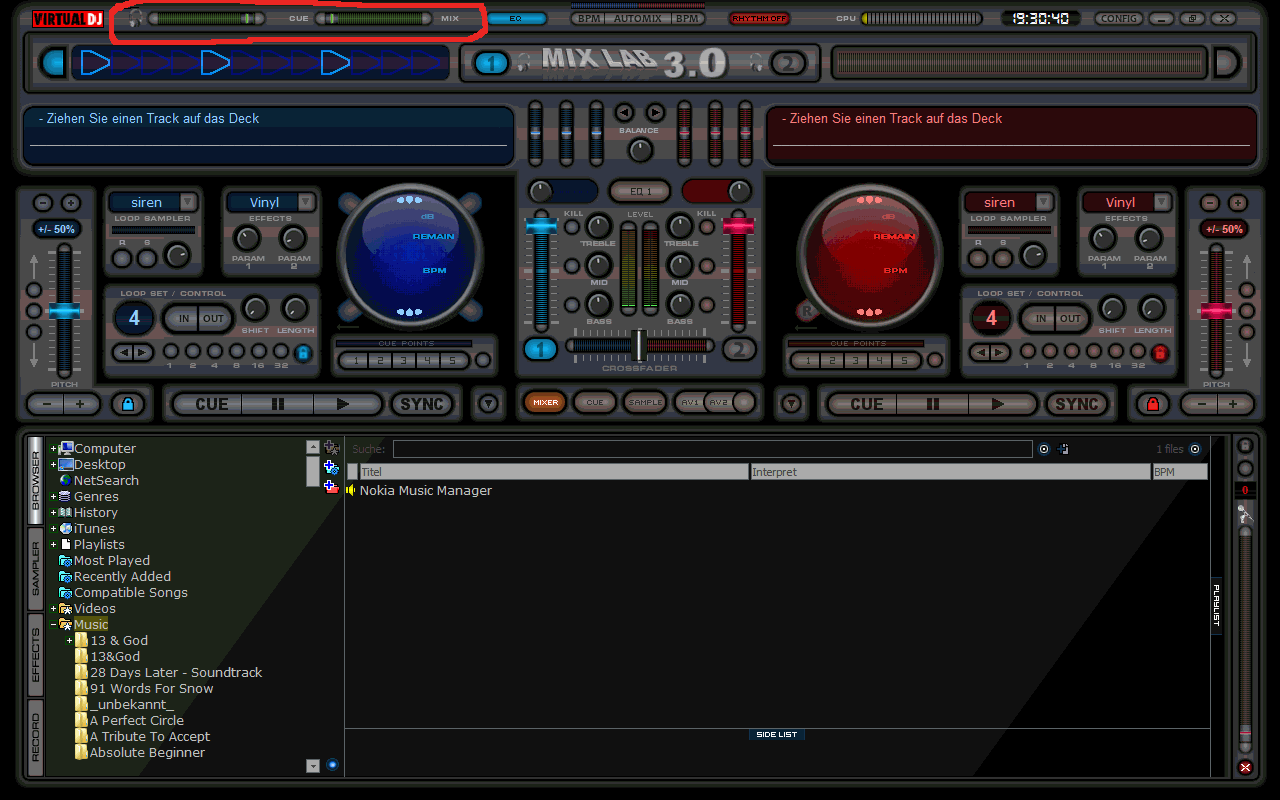This screenshot has width=1280, height=800.
Task: Click the blue circle icon below the folder tree
Action: pos(332,765)
